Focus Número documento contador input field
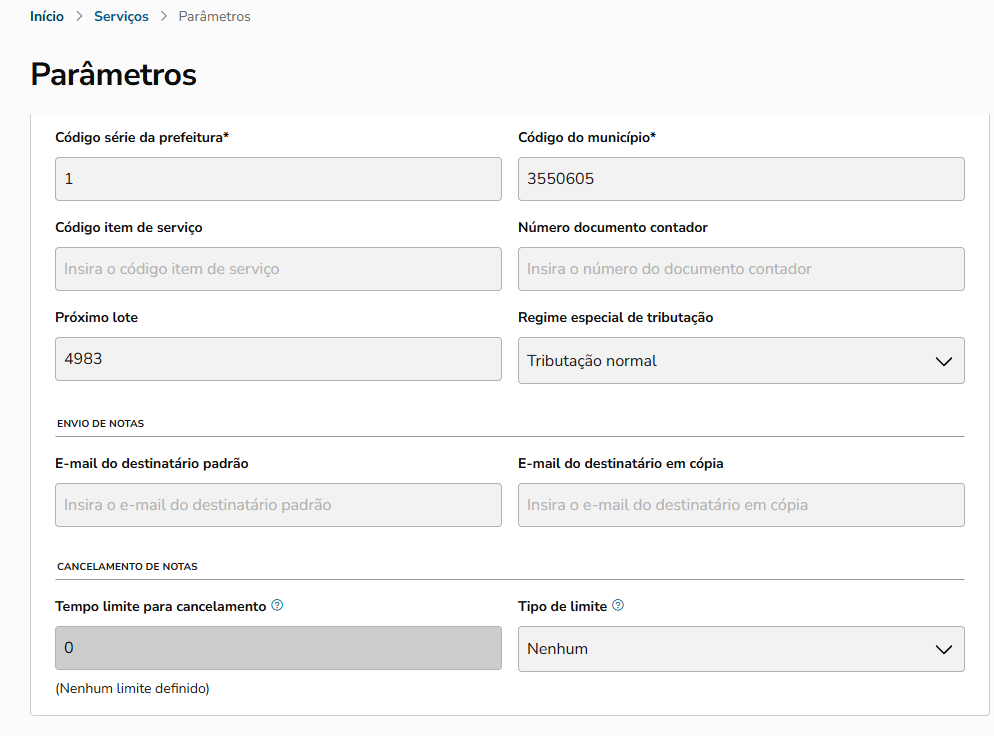 click(741, 269)
